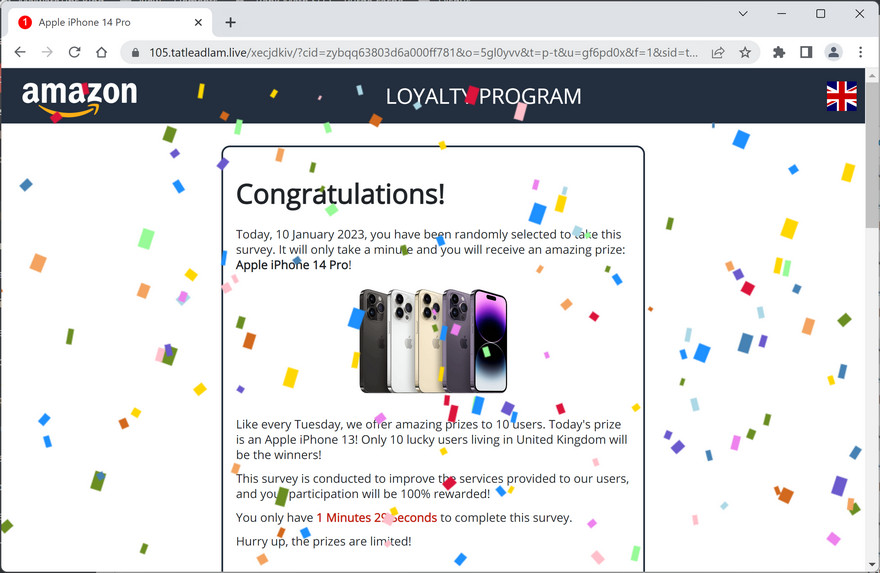Image resolution: width=880 pixels, height=573 pixels.
Task: View site information via the padlock icon
Action: (135, 53)
